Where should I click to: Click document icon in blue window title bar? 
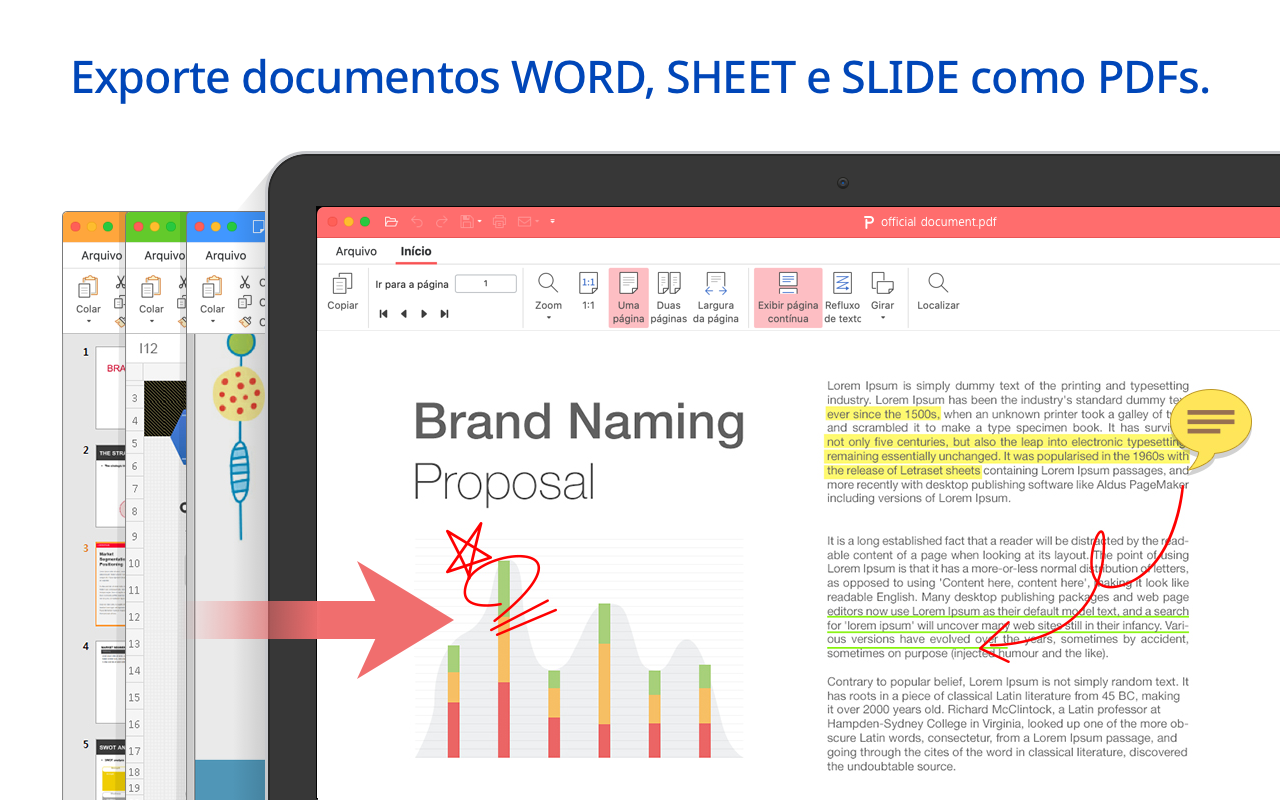259,227
